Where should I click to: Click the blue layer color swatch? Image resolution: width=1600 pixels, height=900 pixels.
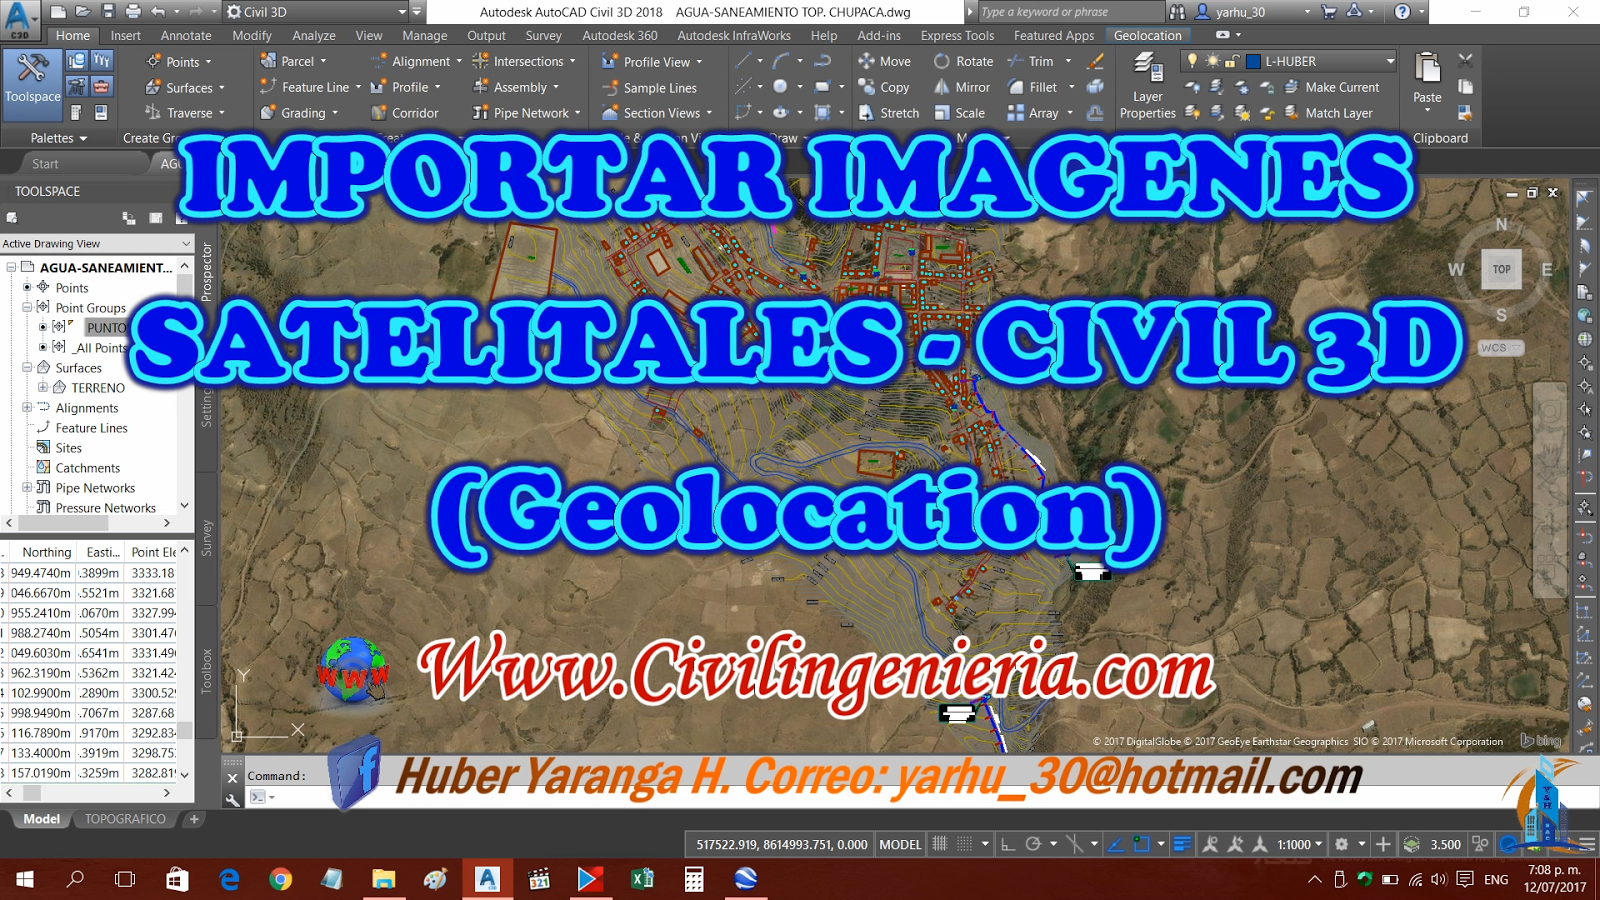1253,61
